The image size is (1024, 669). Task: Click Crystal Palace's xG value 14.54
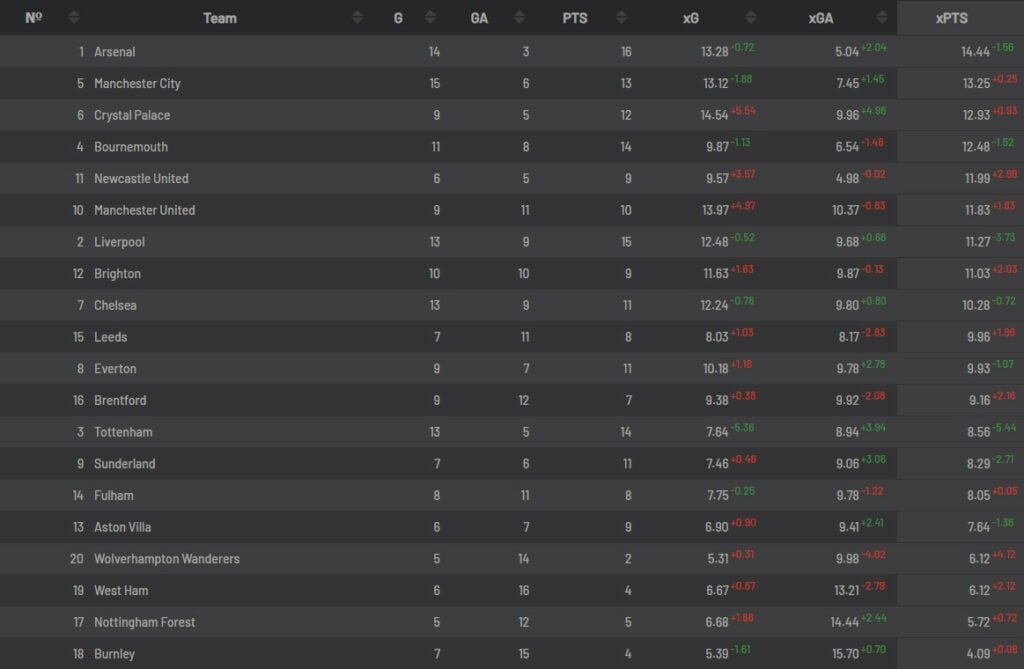715,116
